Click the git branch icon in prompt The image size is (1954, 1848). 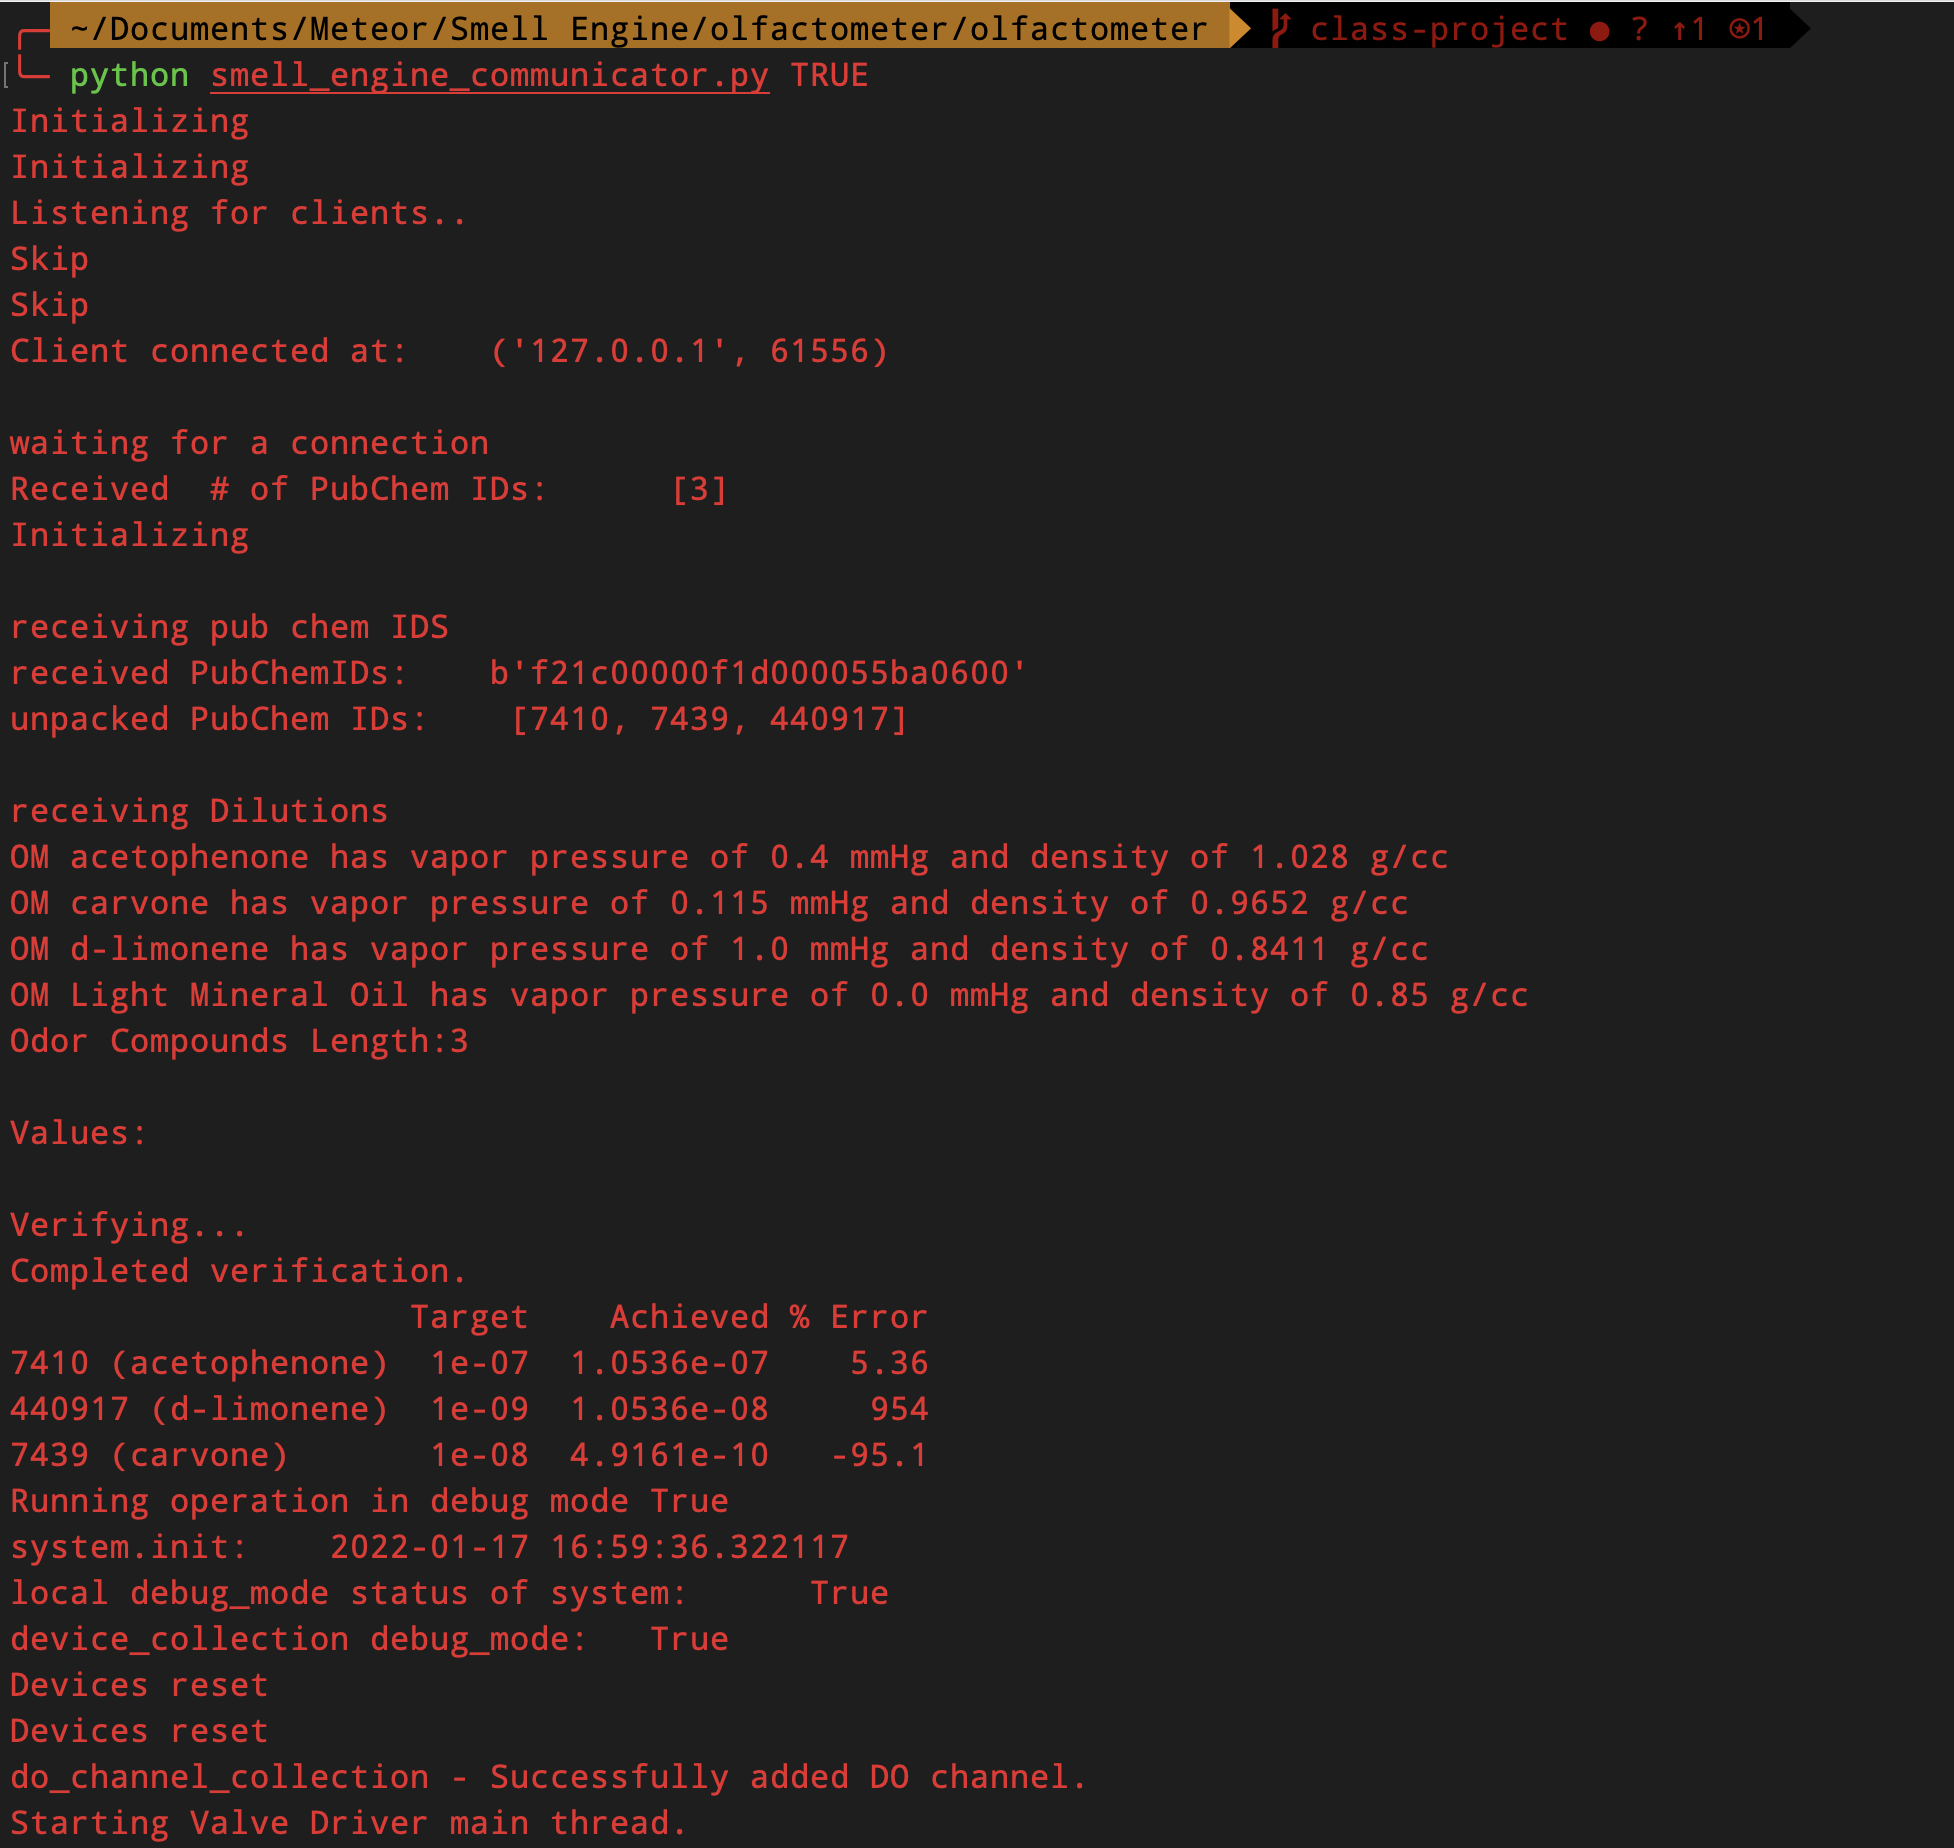tap(1281, 28)
